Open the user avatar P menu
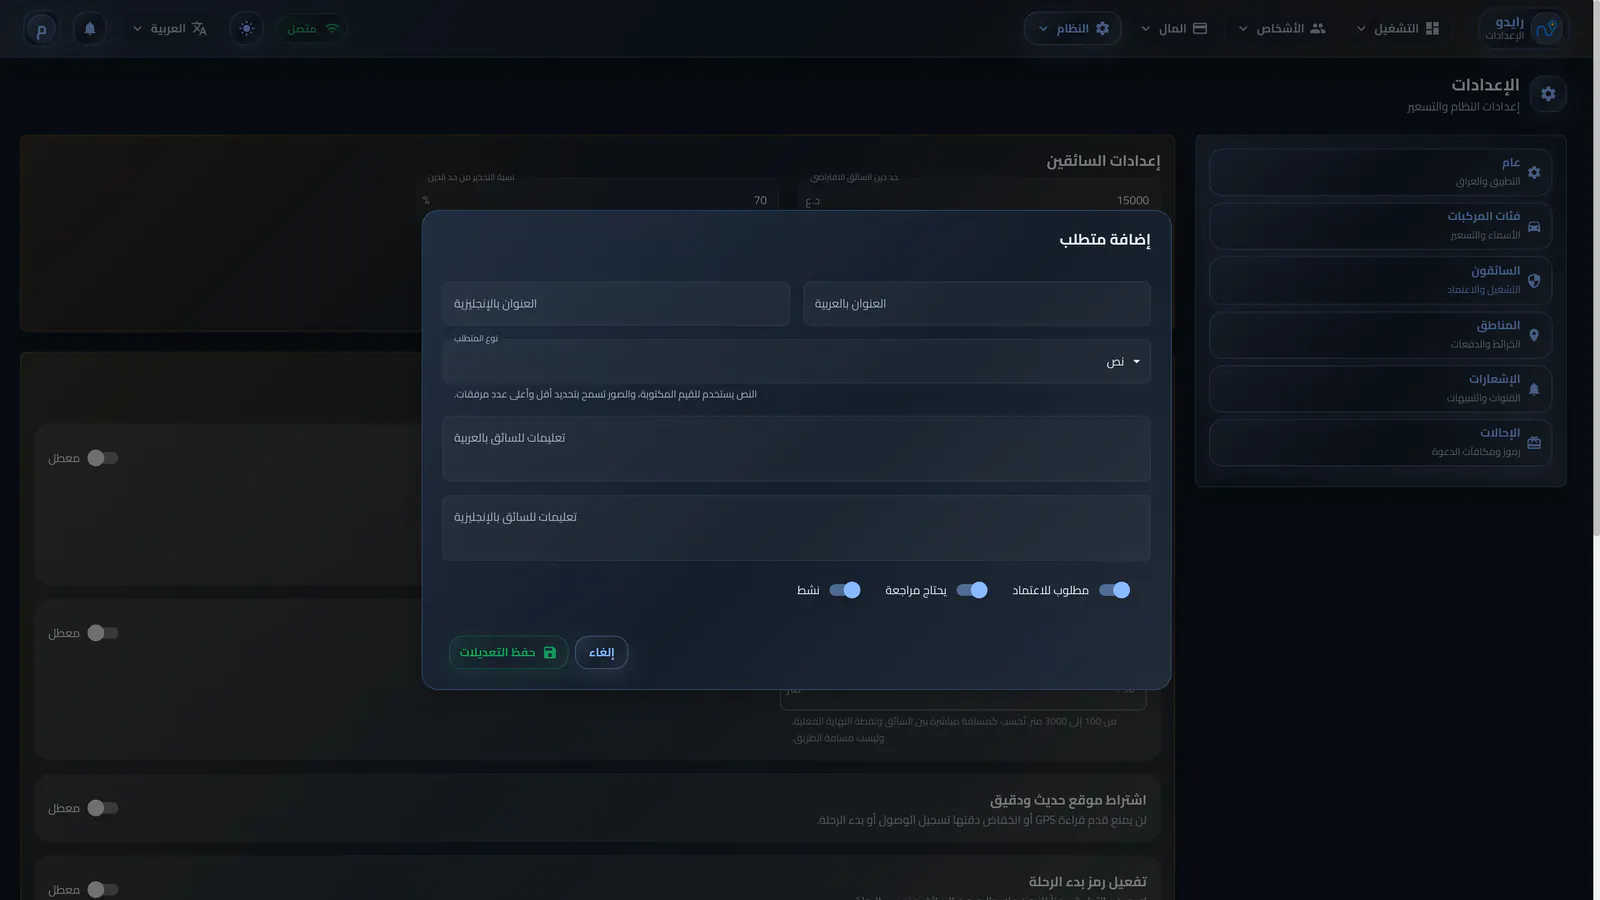Screen dimensions: 1600x900 pos(41,29)
